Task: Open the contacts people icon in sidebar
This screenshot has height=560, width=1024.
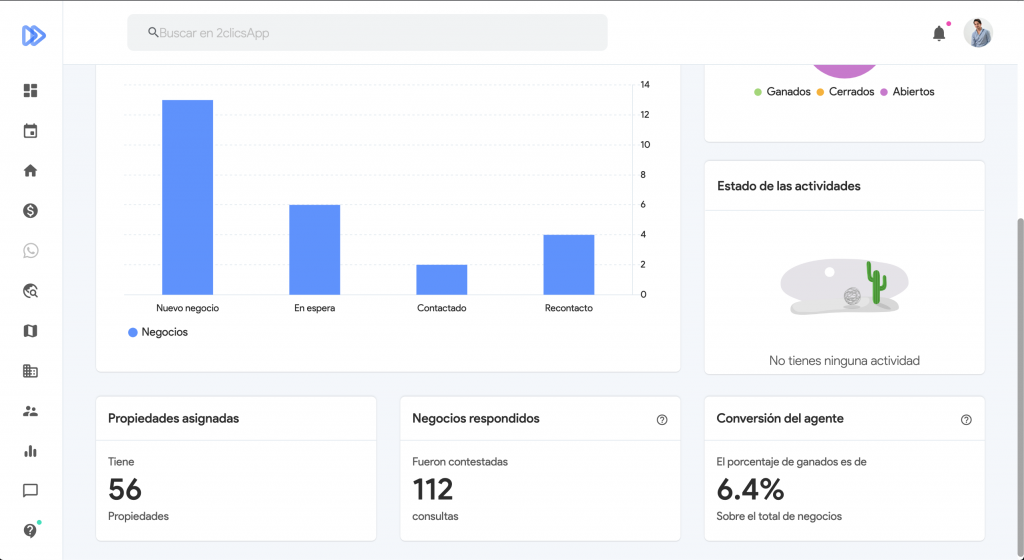Action: click(x=31, y=411)
